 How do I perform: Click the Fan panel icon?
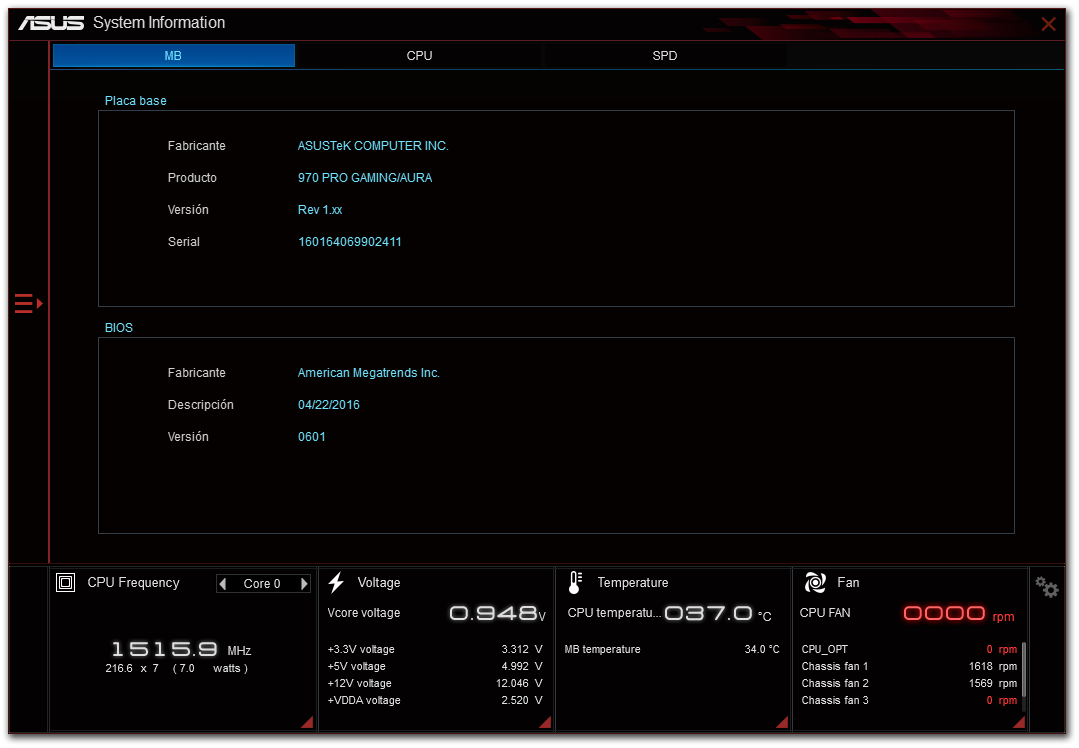pos(815,583)
